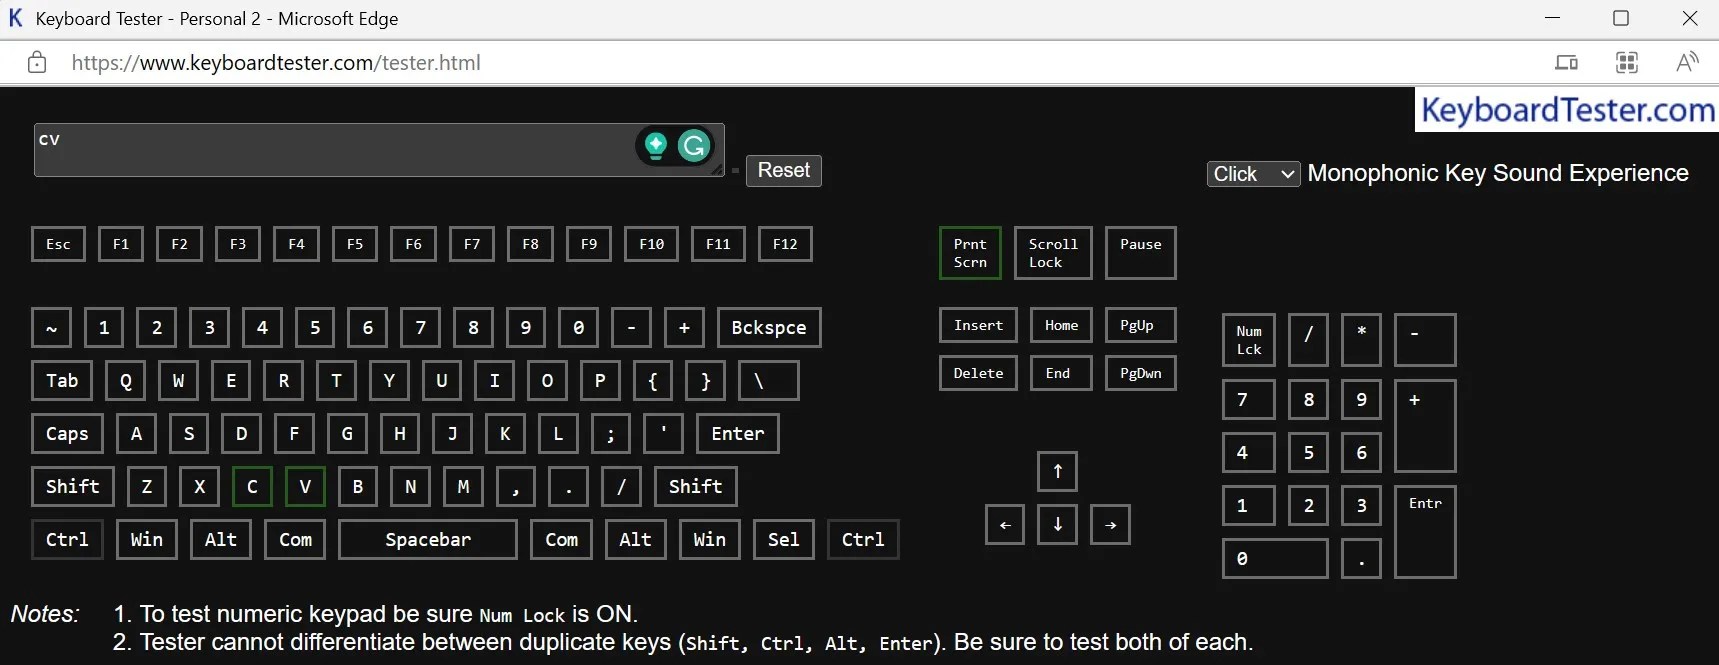Click the address bar URL
This screenshot has width=1719, height=665.
276,63
